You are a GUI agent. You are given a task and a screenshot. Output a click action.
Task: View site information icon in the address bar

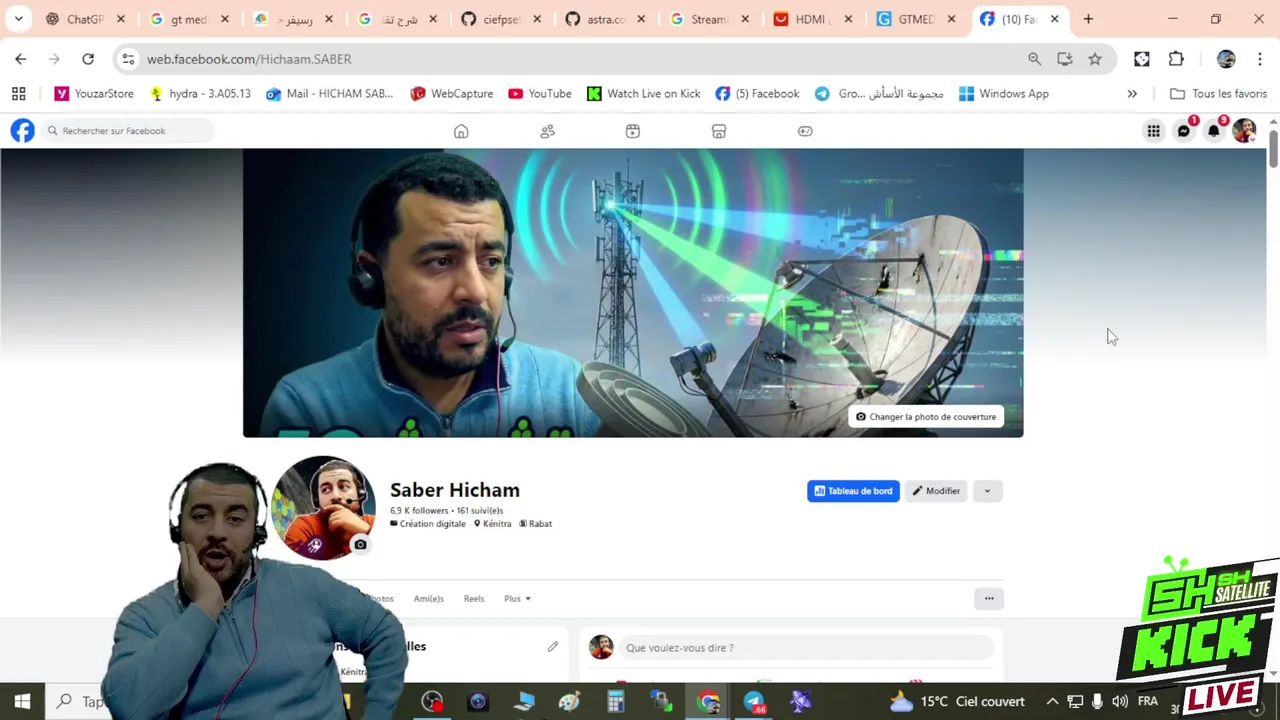point(128,59)
